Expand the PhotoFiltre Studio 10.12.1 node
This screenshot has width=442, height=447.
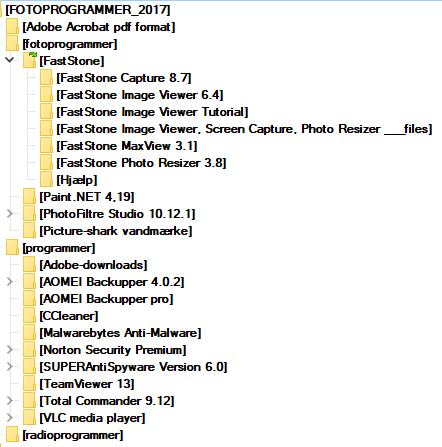point(10,214)
